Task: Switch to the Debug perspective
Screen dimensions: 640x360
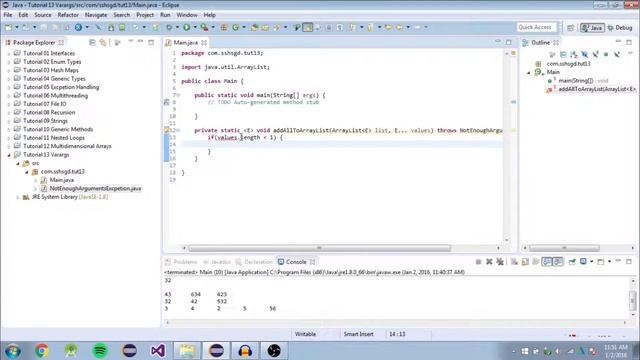Action: 620,27
